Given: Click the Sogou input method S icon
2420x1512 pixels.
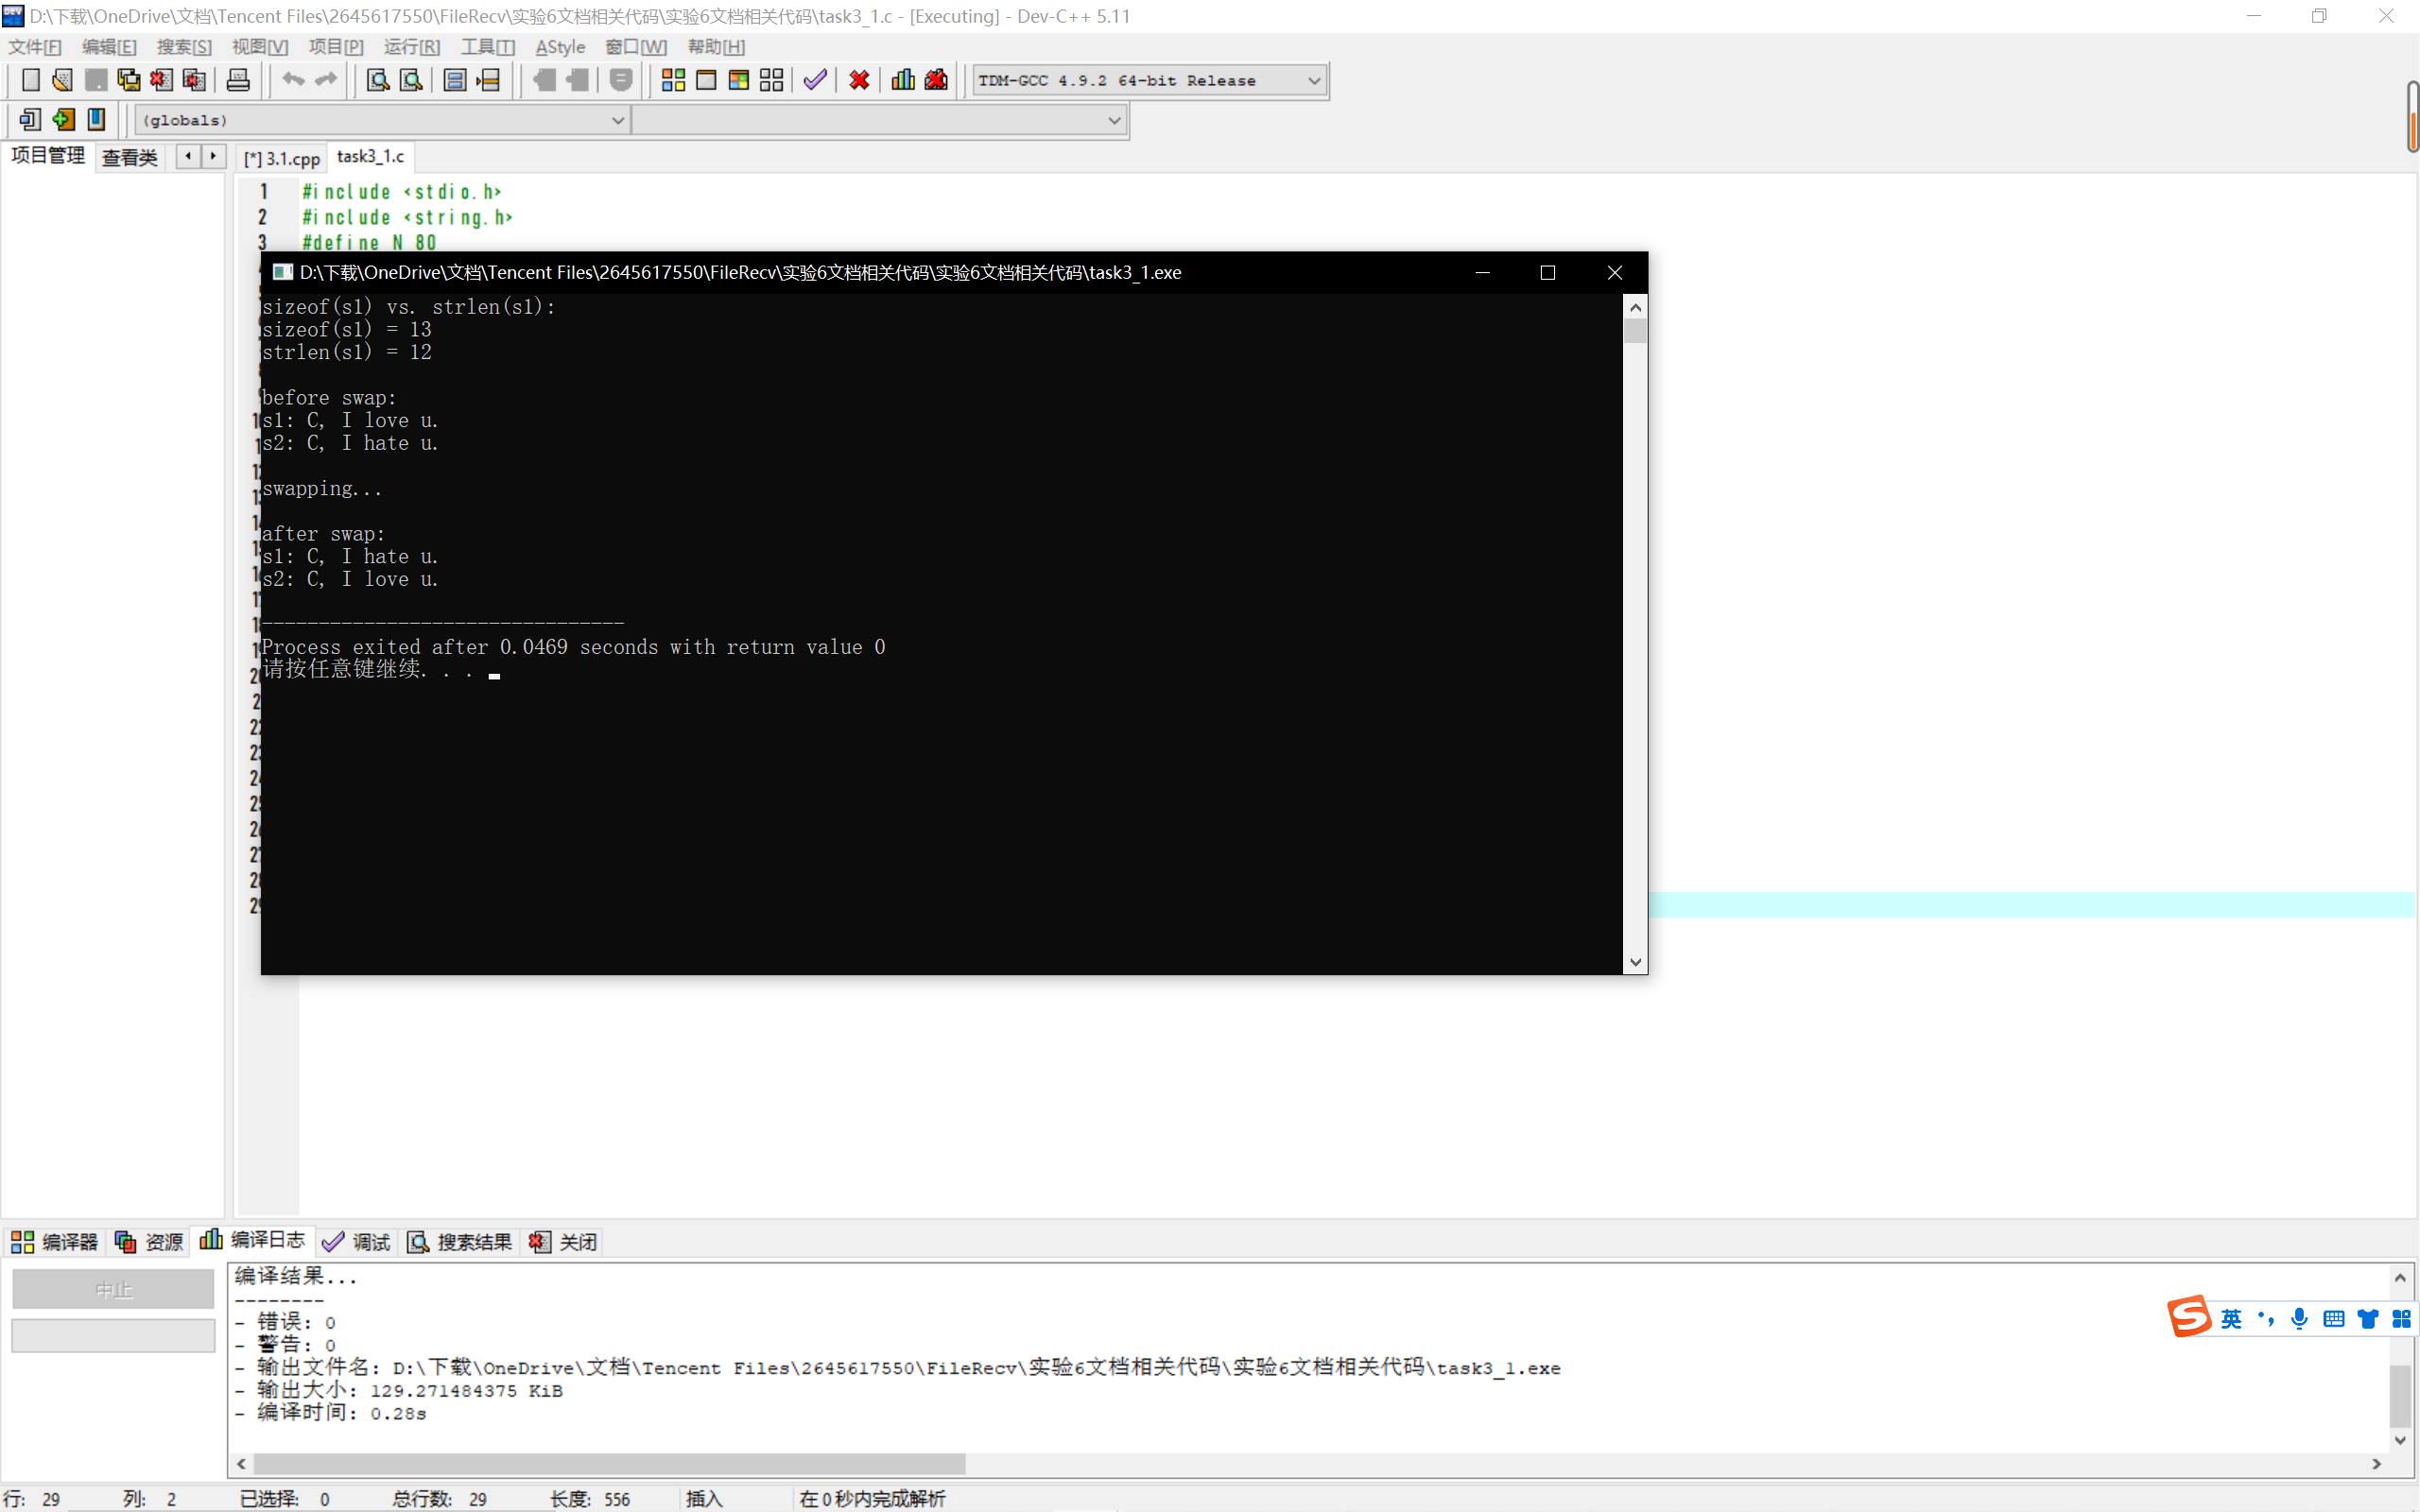Looking at the screenshot, I should click(x=2190, y=1317).
